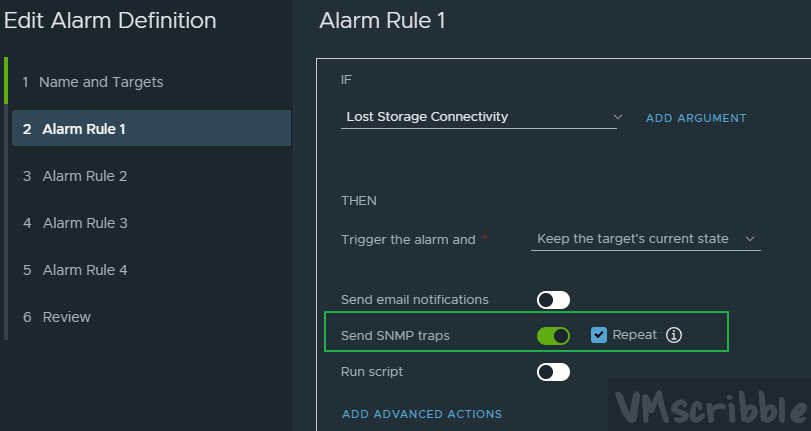The width and height of the screenshot is (811, 431).
Task: Click the ADD ARGUMENT link
Action: pyautogui.click(x=696, y=118)
